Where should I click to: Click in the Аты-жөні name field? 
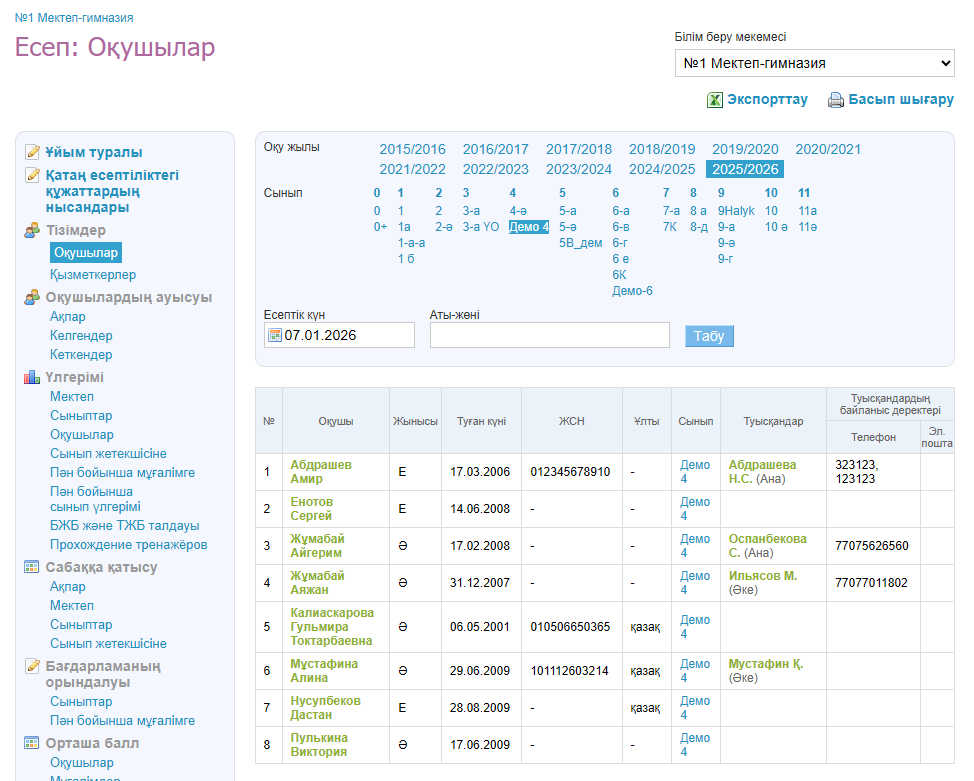[x=549, y=335]
